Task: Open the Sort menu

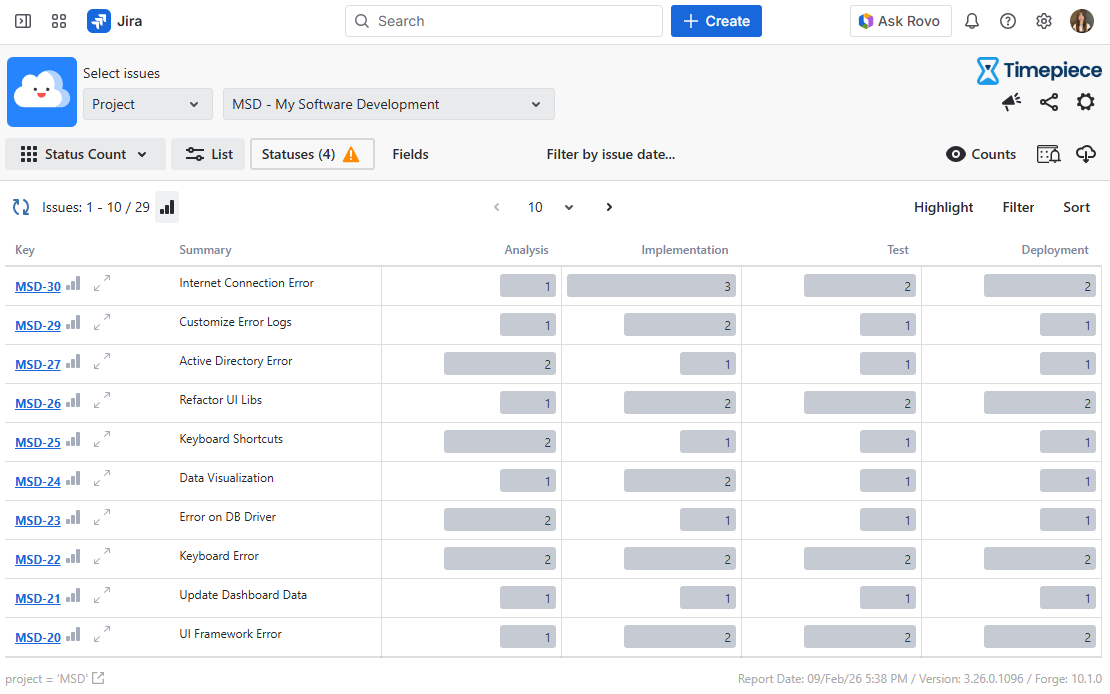Action: [x=1076, y=207]
